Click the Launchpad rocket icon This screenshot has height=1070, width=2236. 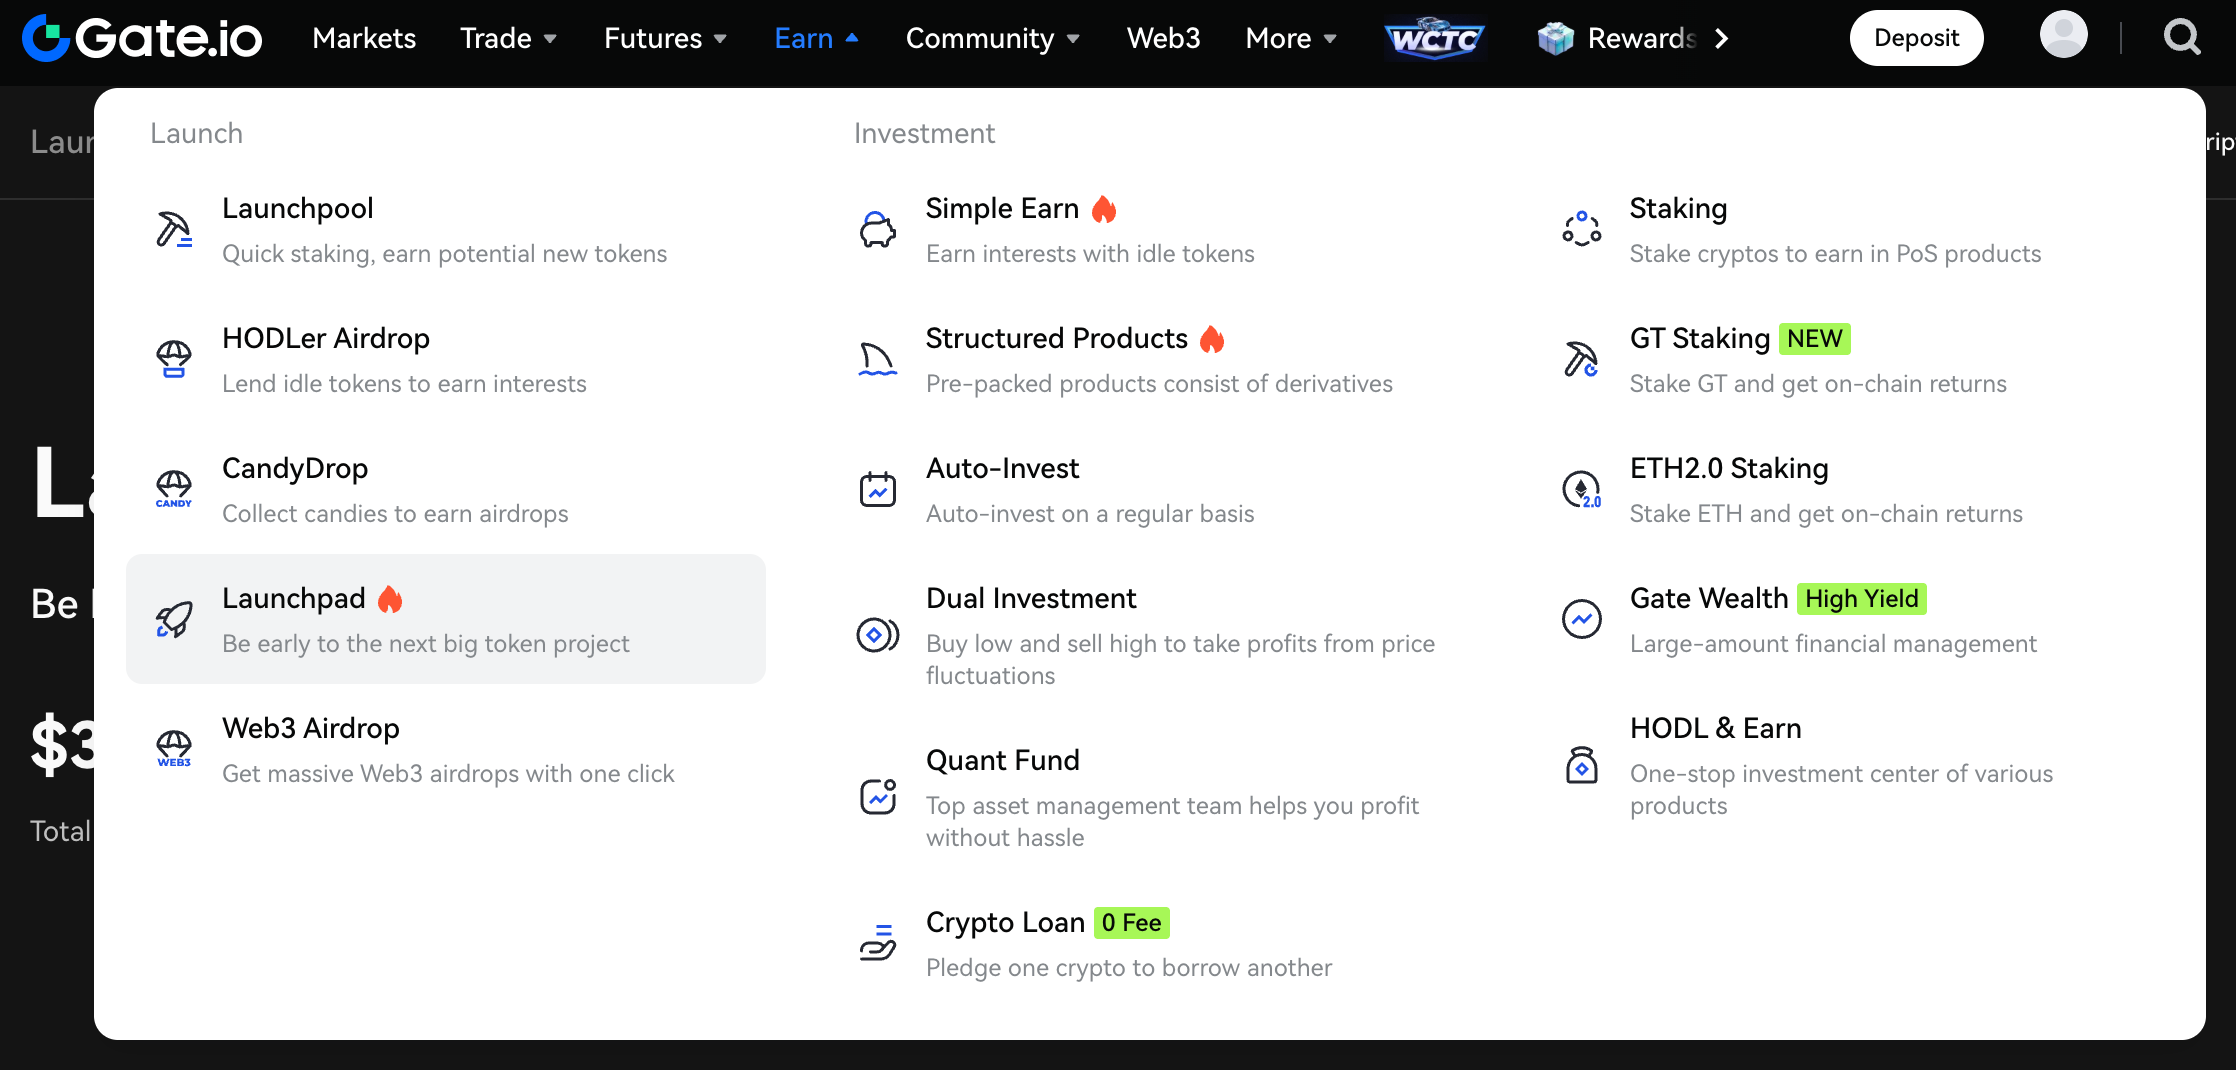pos(174,619)
